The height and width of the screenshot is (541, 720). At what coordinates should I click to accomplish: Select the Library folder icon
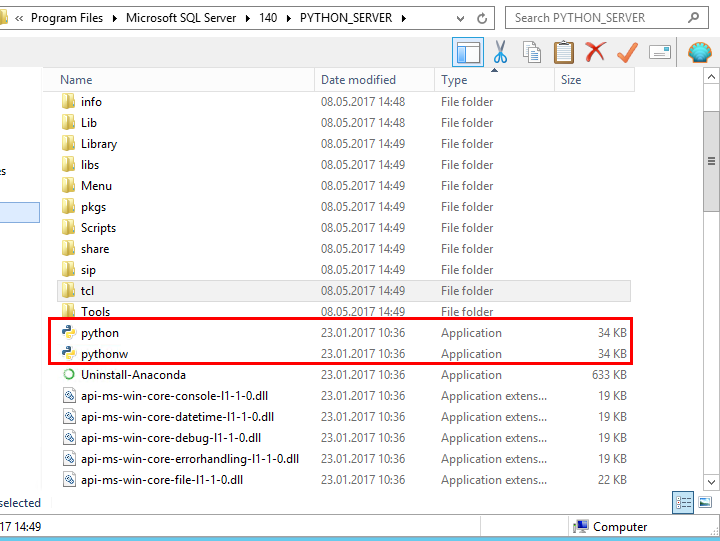(x=68, y=144)
